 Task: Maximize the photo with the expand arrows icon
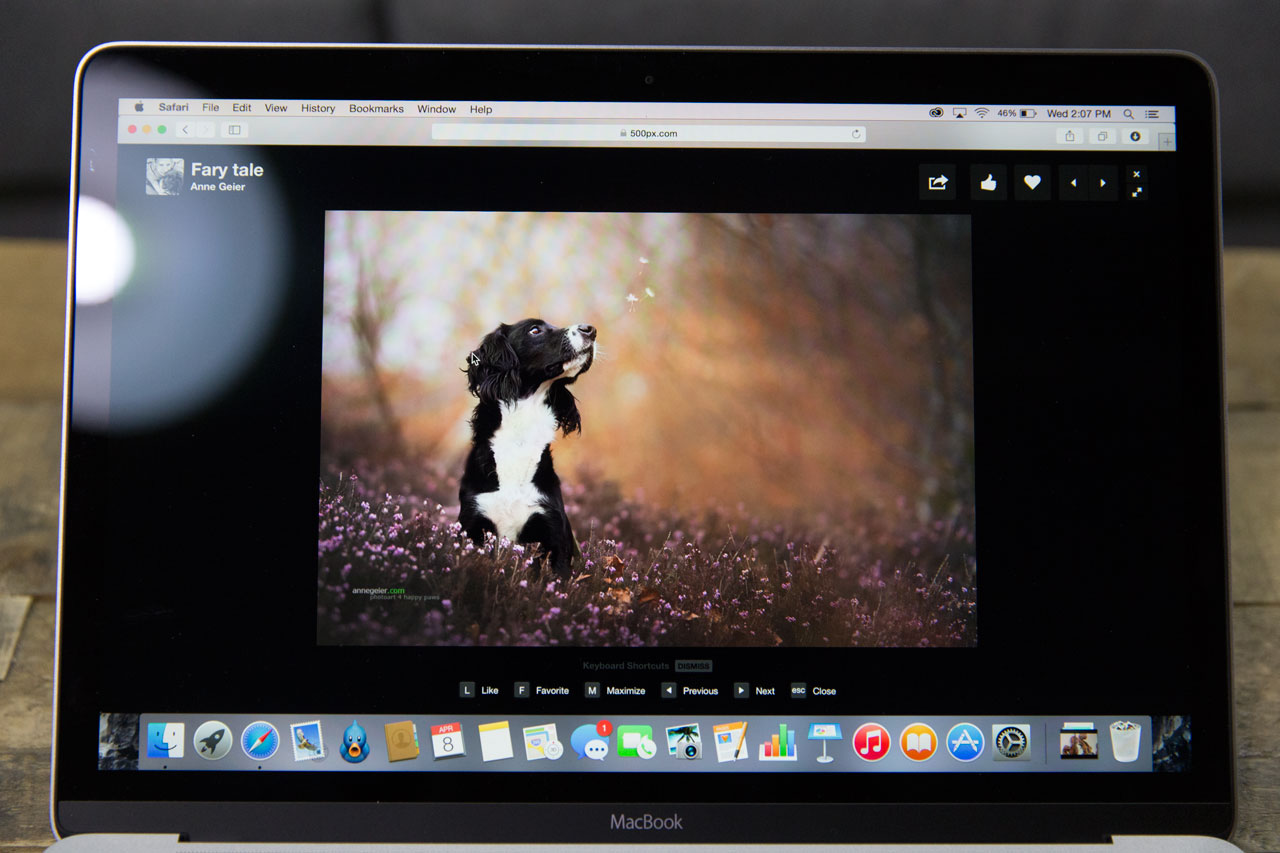tap(1136, 191)
